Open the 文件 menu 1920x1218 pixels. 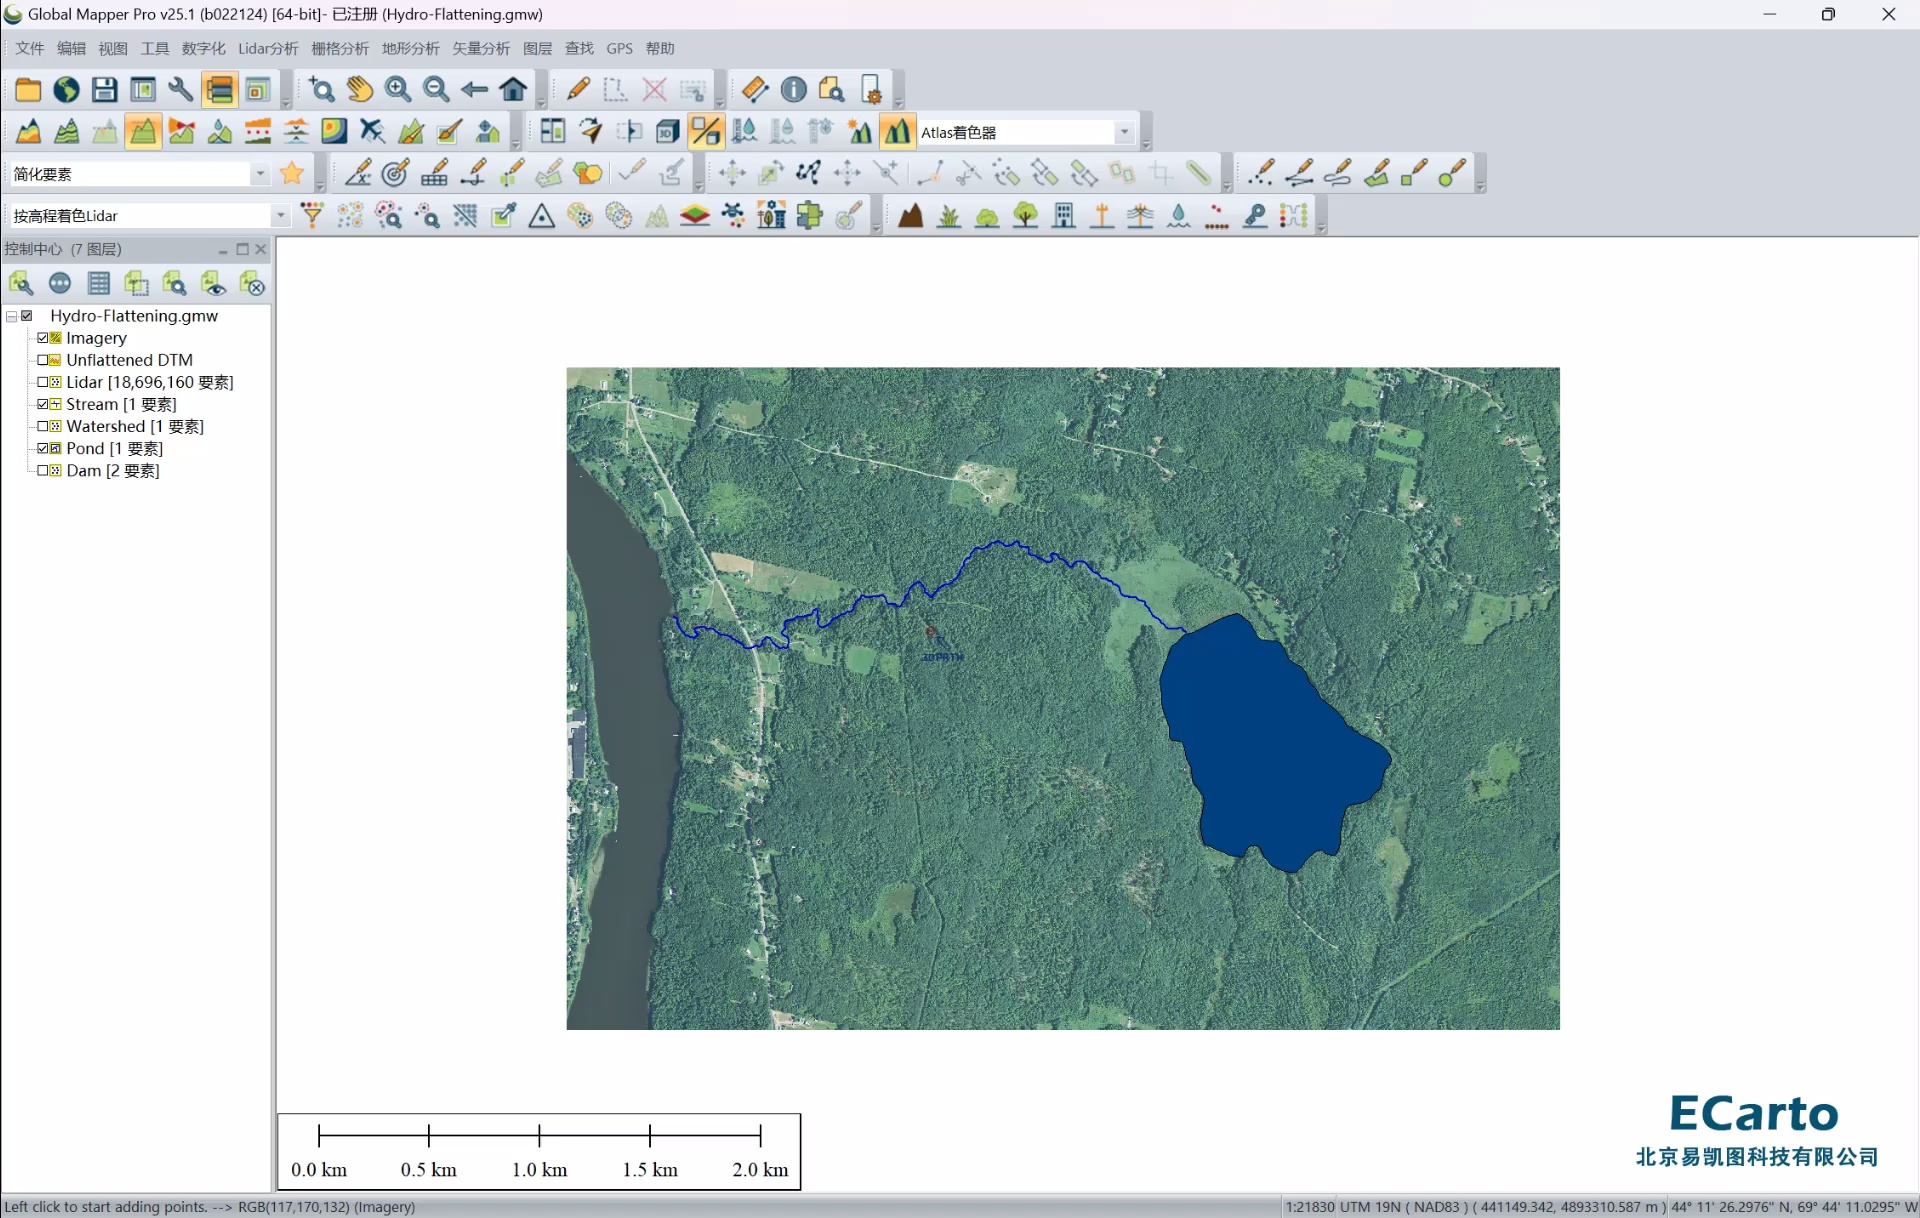(29, 48)
